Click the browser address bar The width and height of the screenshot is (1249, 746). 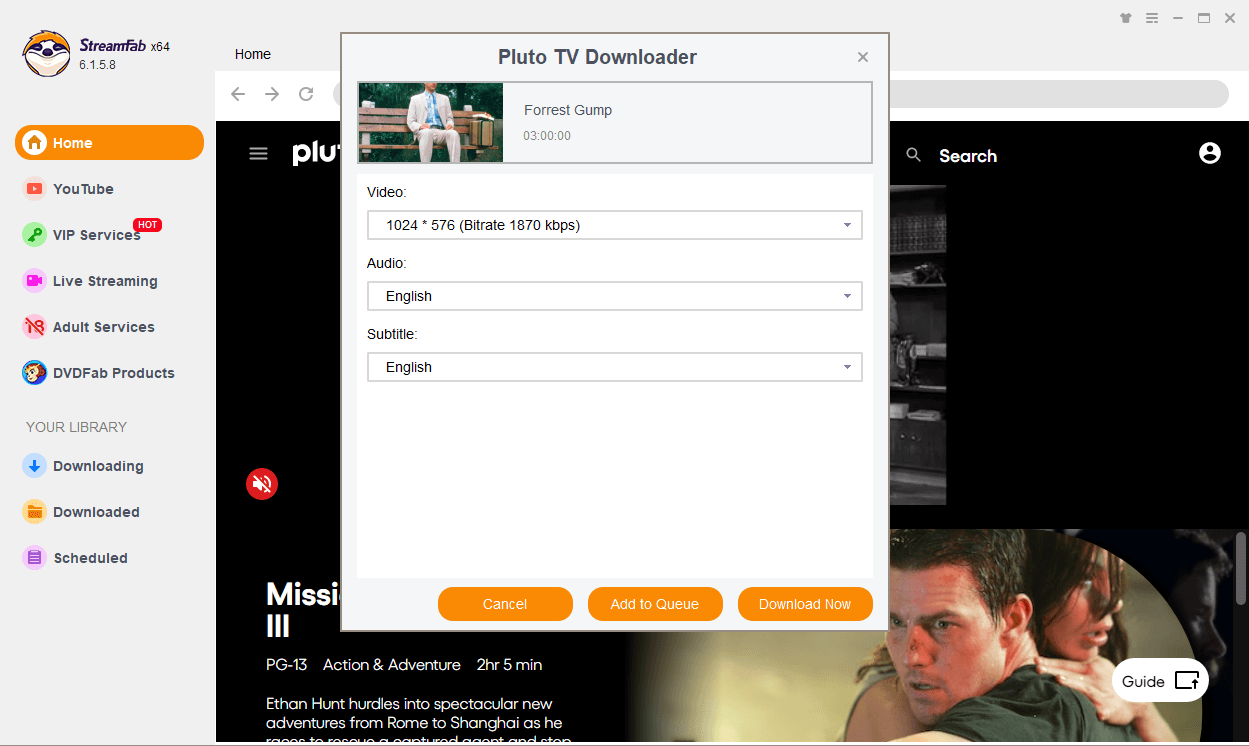1058,94
